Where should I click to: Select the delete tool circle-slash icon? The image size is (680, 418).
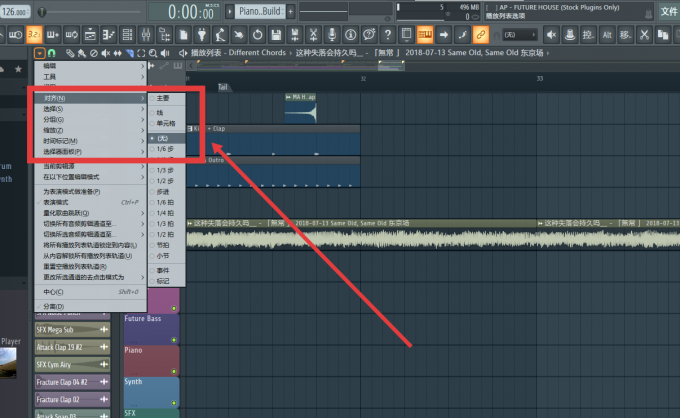94,53
